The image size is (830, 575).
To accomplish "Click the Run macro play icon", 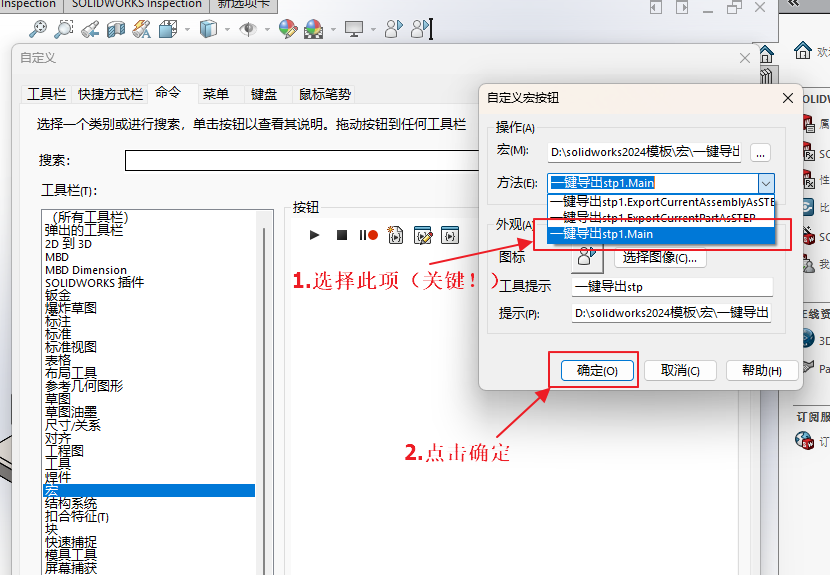I will 314,235.
